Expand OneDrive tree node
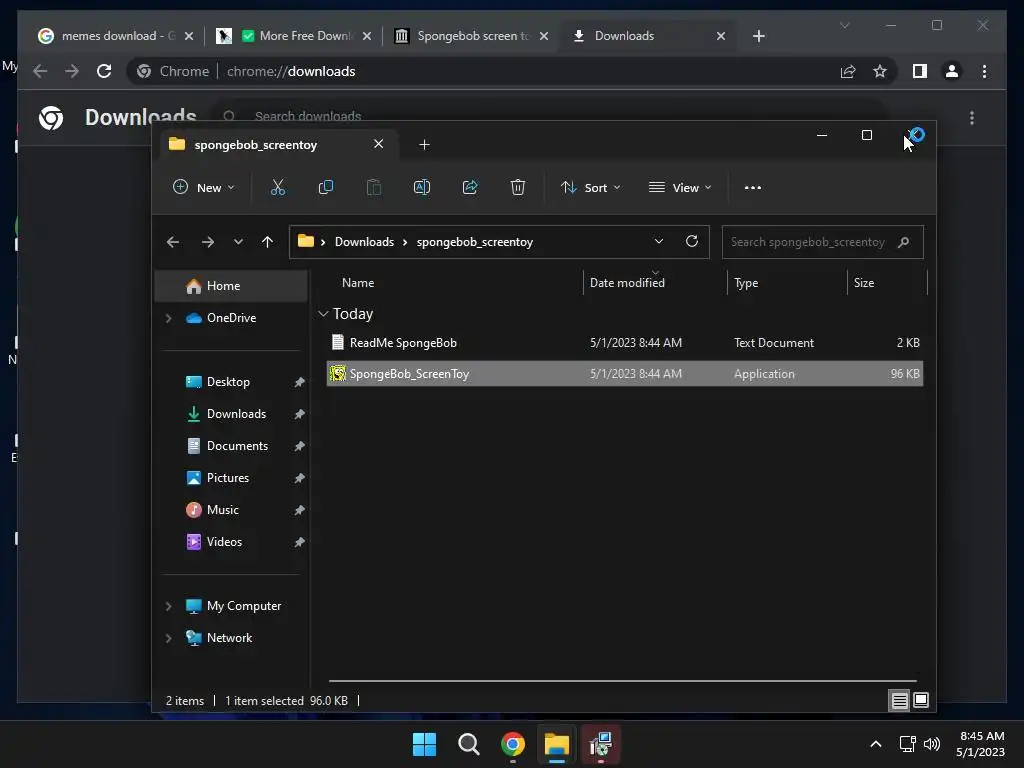Viewport: 1024px width, 768px height. (x=168, y=318)
